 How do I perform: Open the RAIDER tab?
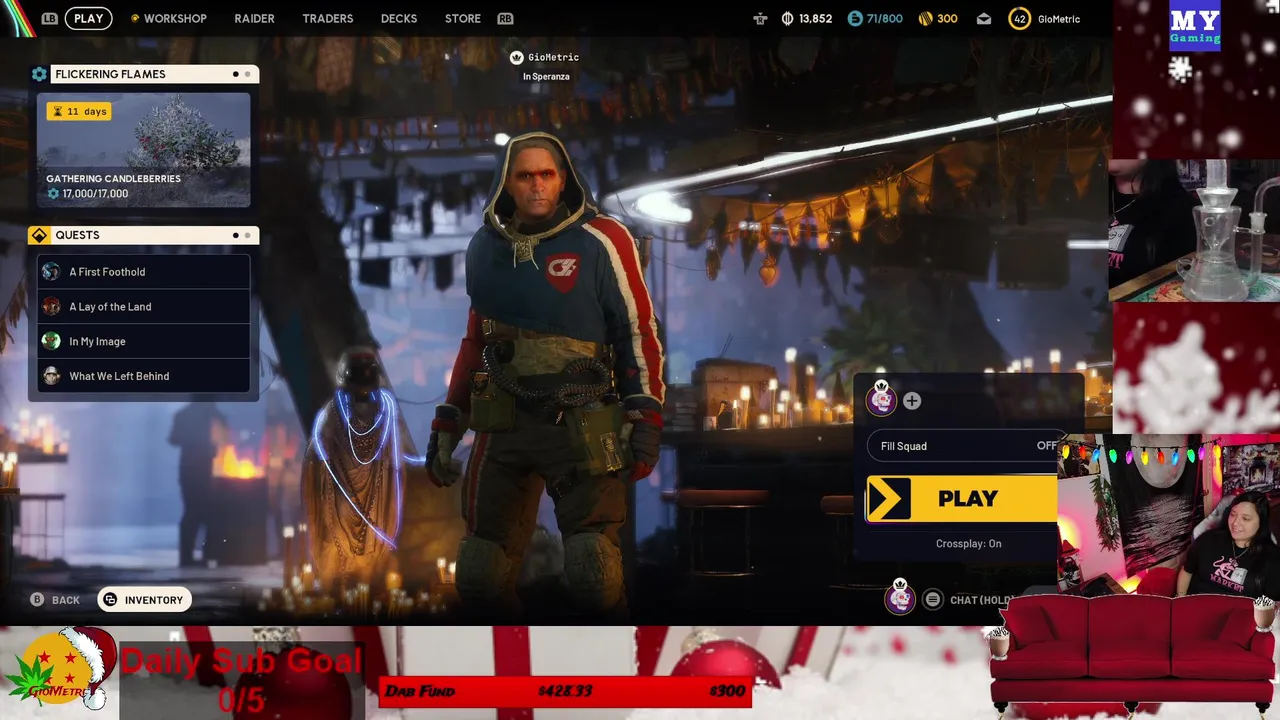[x=254, y=18]
